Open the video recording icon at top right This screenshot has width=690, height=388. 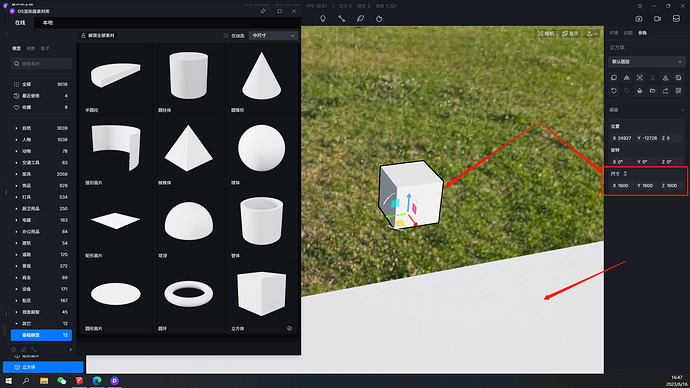pyautogui.click(x=657, y=19)
